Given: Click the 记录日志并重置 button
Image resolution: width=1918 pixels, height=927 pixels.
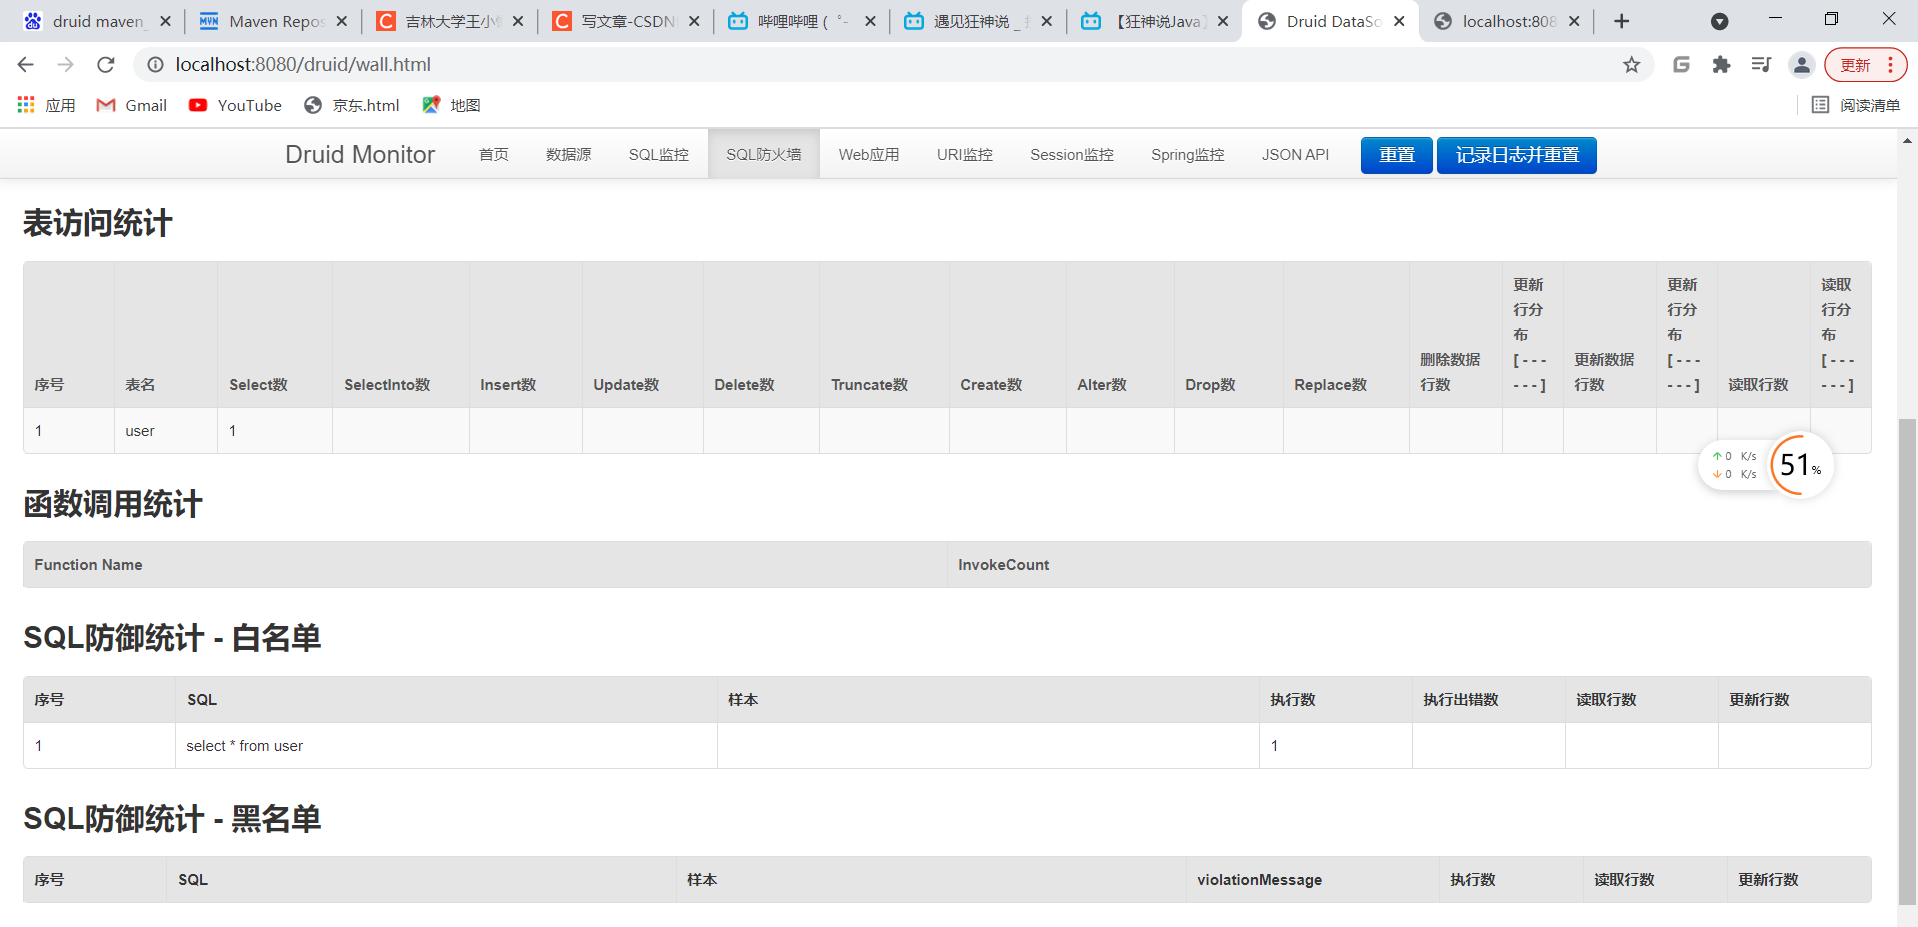Looking at the screenshot, I should click(1517, 155).
